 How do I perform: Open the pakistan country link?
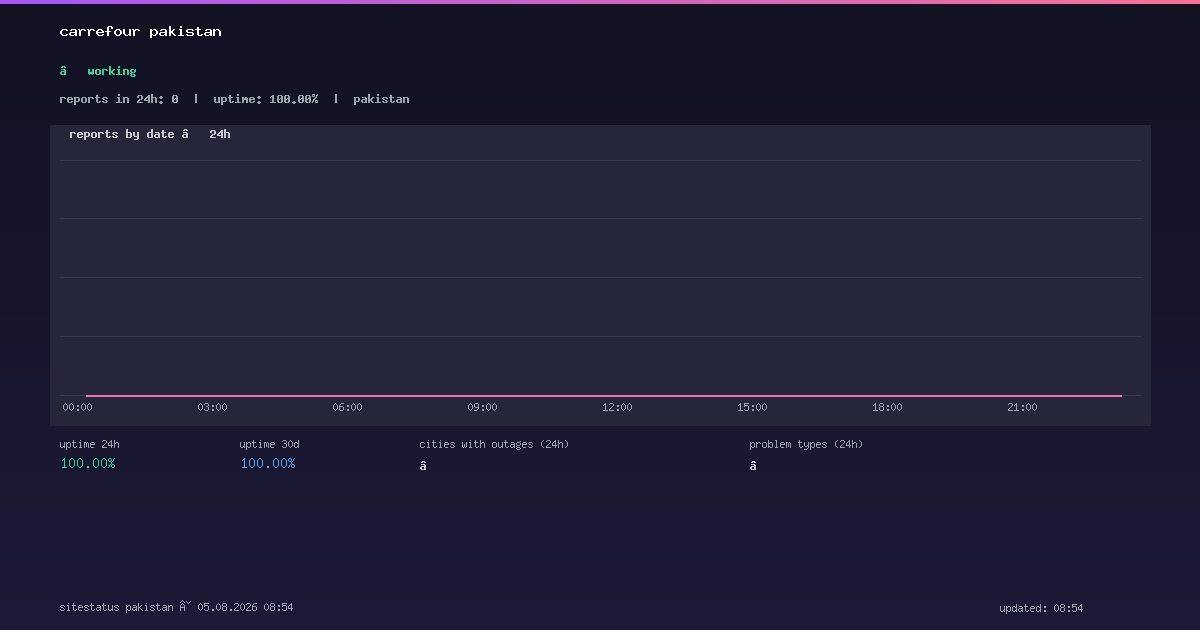pos(381,99)
